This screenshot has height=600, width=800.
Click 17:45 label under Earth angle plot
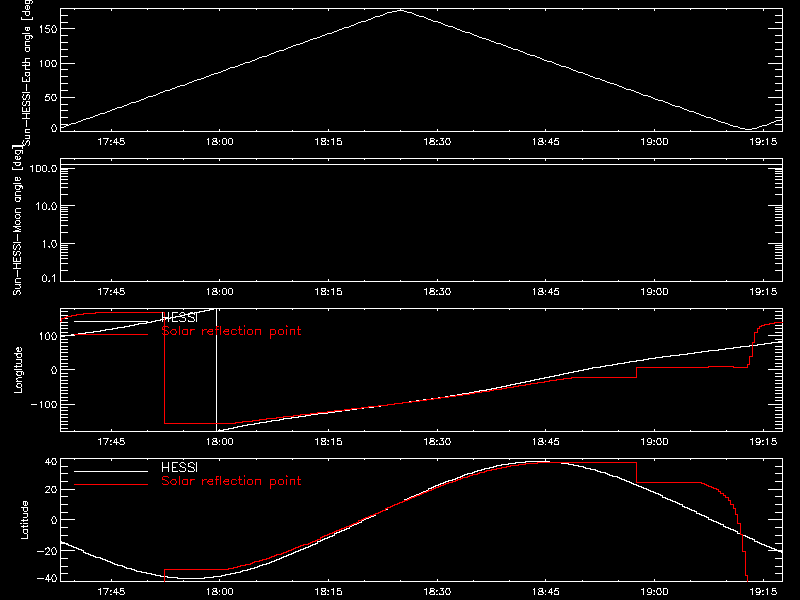[x=111, y=141]
